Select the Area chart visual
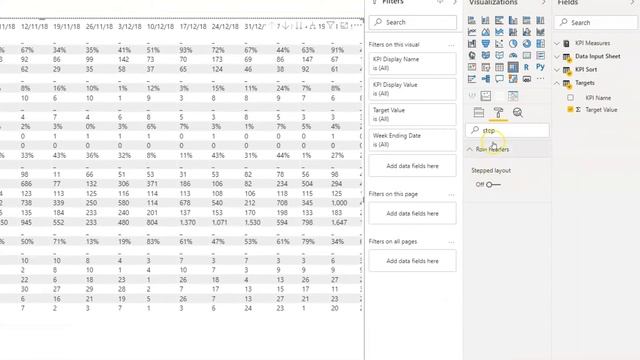Viewport: 640px width, 360px height. [x=485, y=32]
